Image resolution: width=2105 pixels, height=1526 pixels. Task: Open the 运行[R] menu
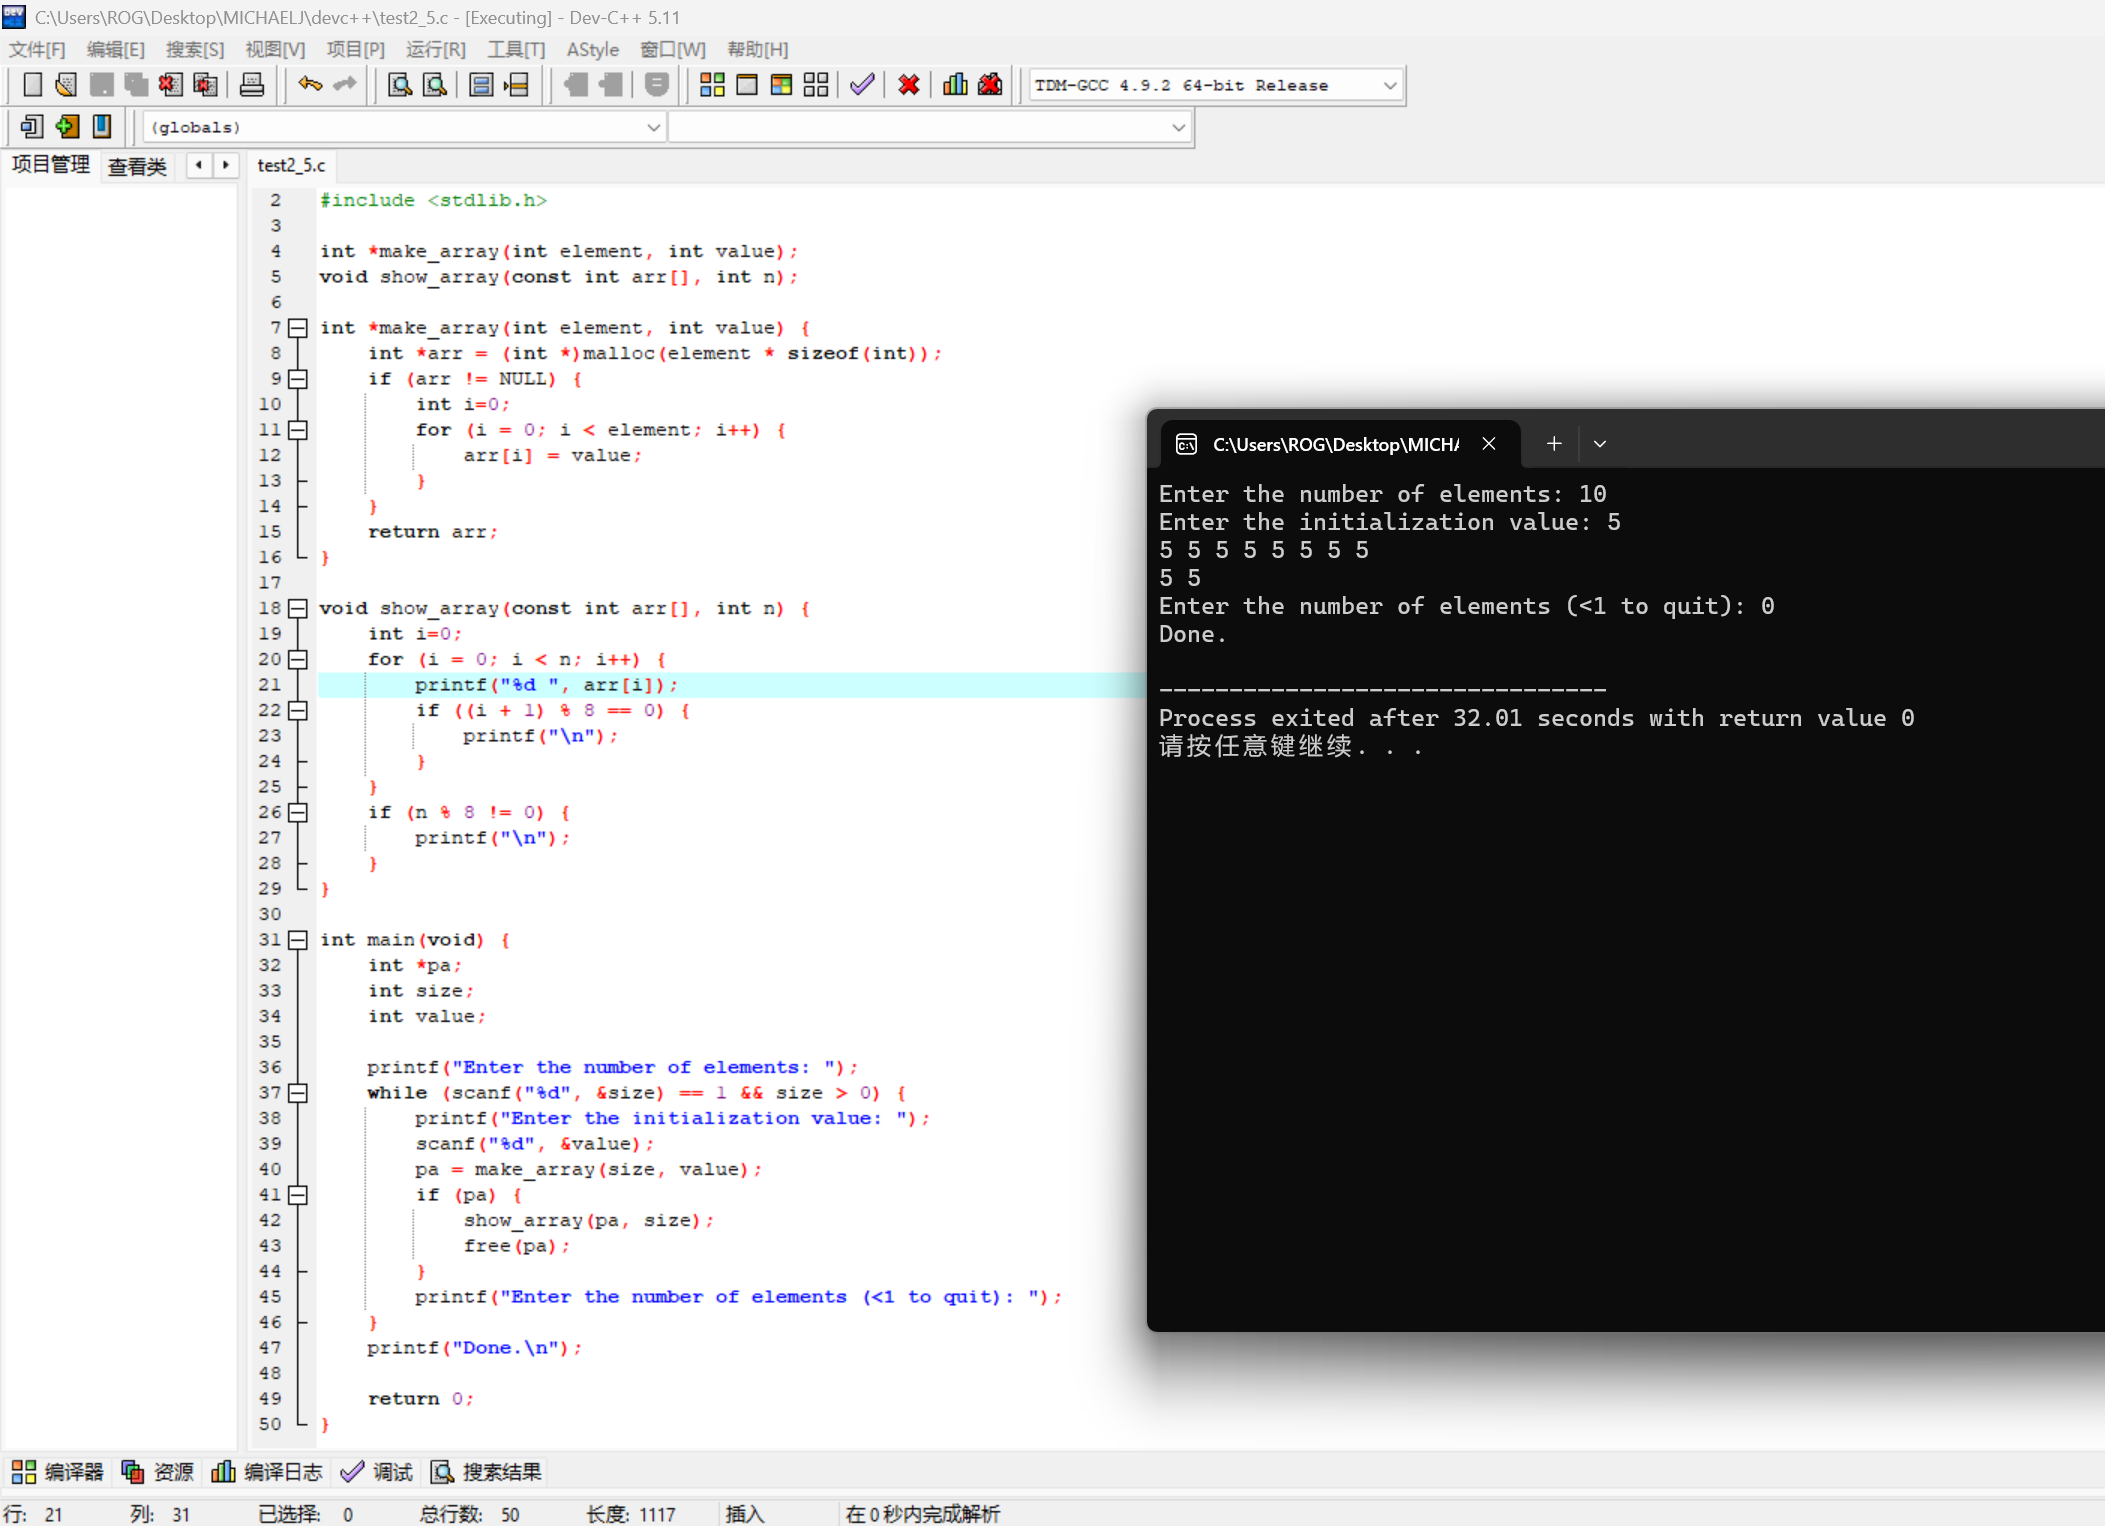[x=435, y=49]
